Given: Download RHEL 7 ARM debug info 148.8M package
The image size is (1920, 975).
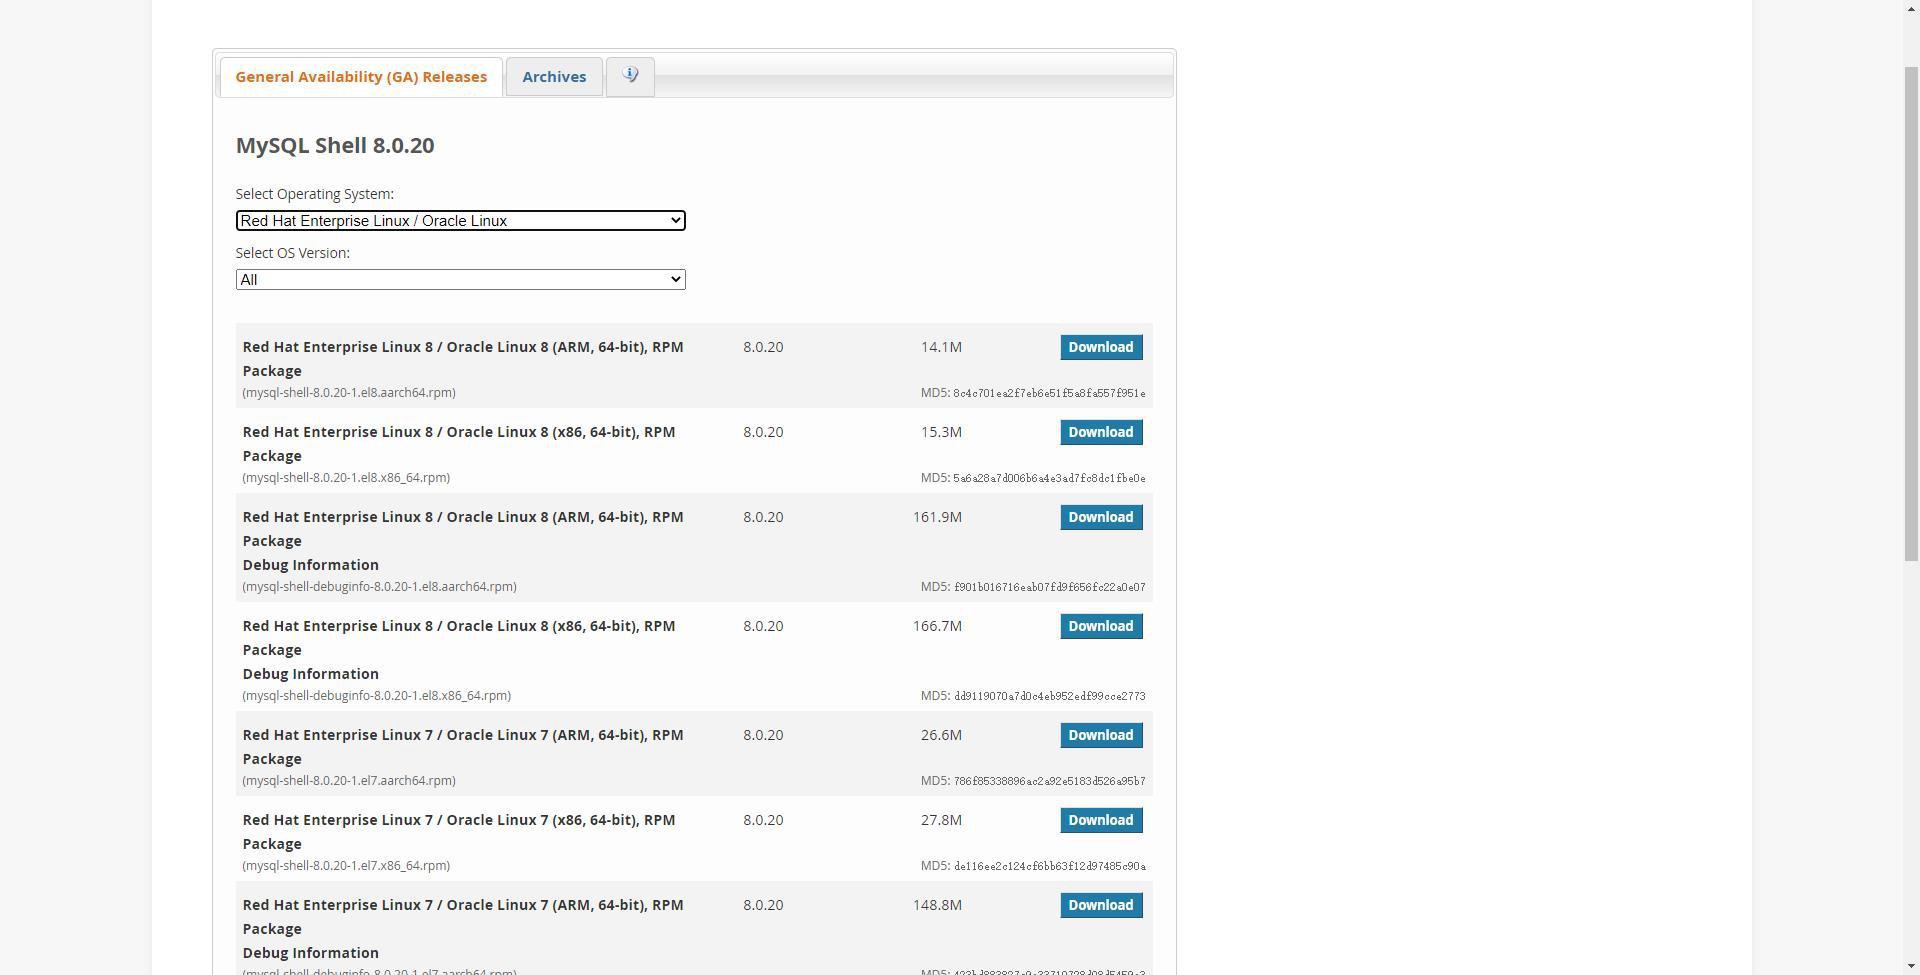Looking at the screenshot, I should [x=1101, y=905].
